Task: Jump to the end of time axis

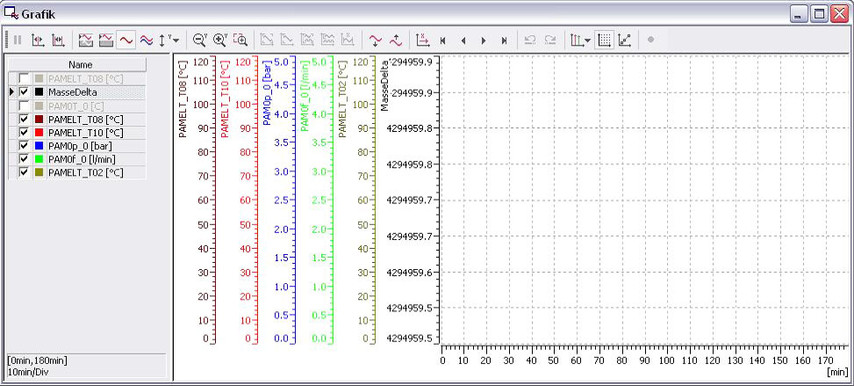Action: coord(504,40)
